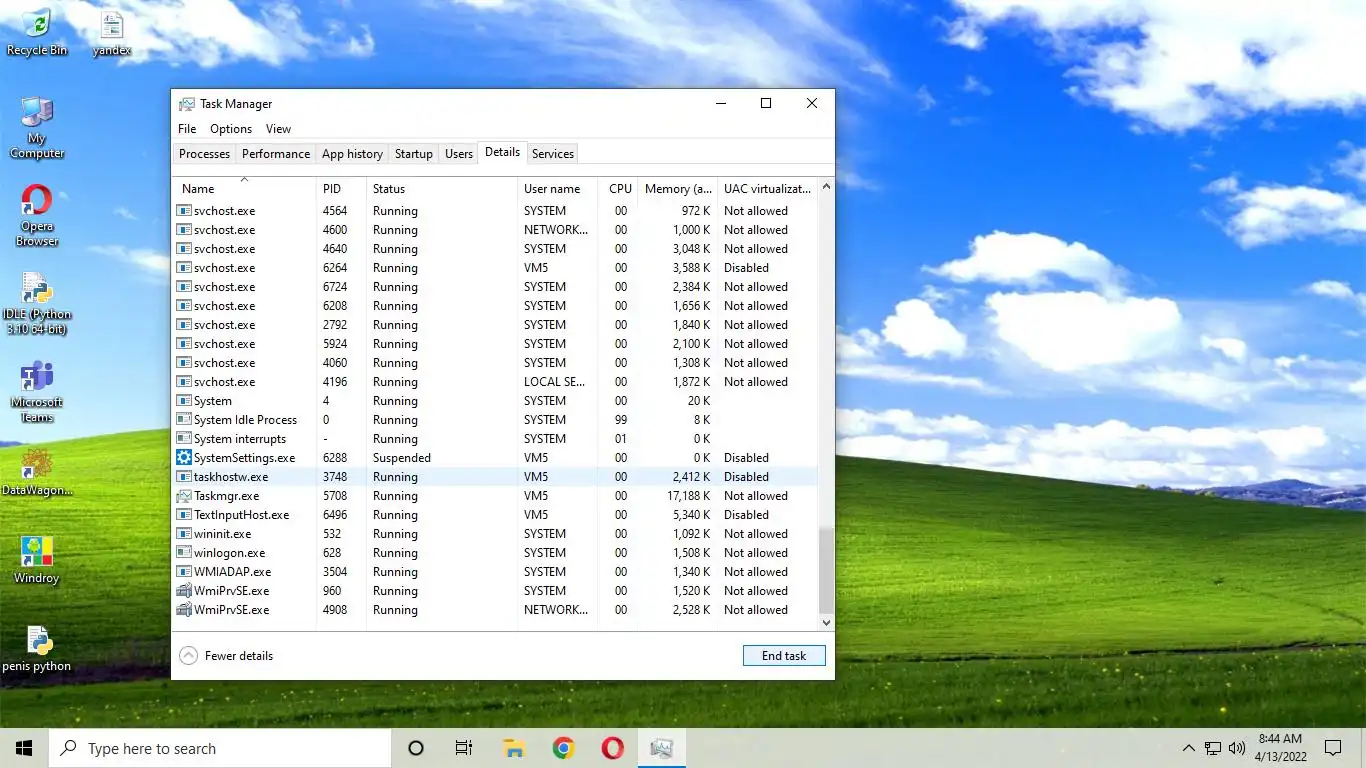This screenshot has height=768, width=1366.
Task: Sort by UAC virtualization column header
Action: pyautogui.click(x=767, y=188)
